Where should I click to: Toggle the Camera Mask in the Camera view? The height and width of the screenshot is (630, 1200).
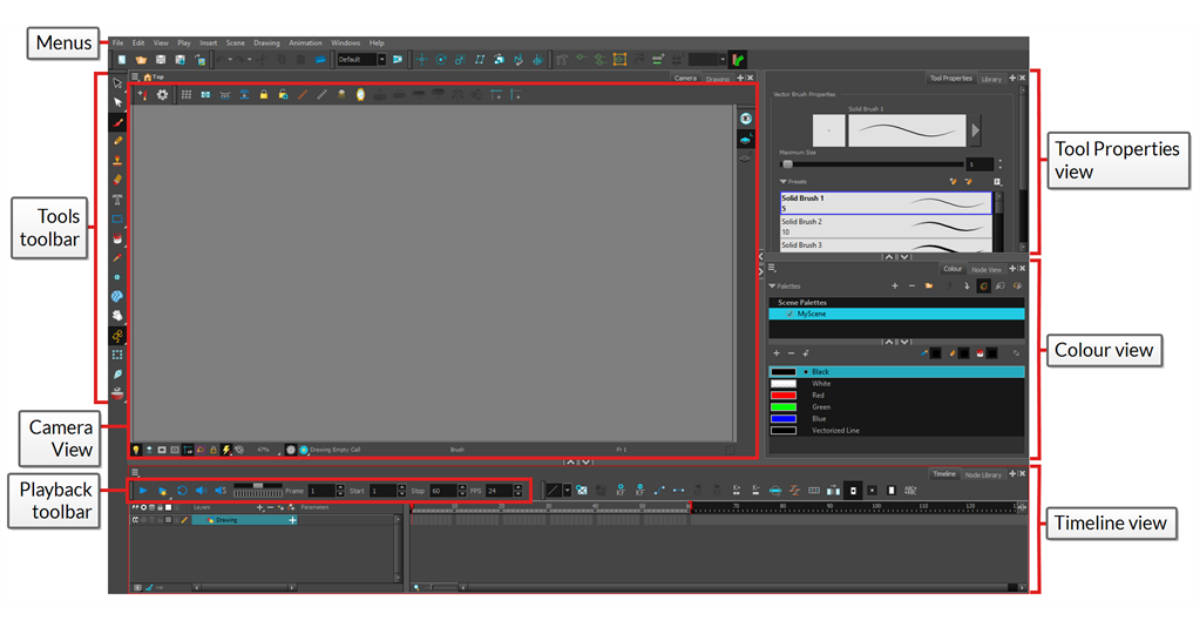[161, 450]
